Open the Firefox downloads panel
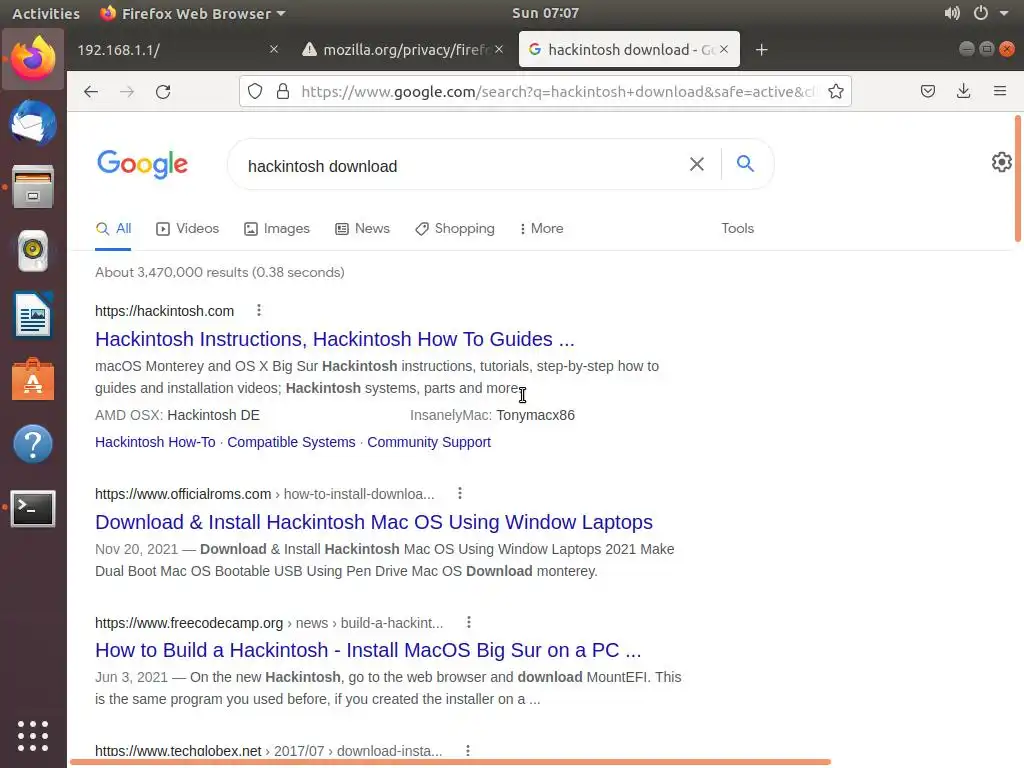 pyautogui.click(x=963, y=91)
